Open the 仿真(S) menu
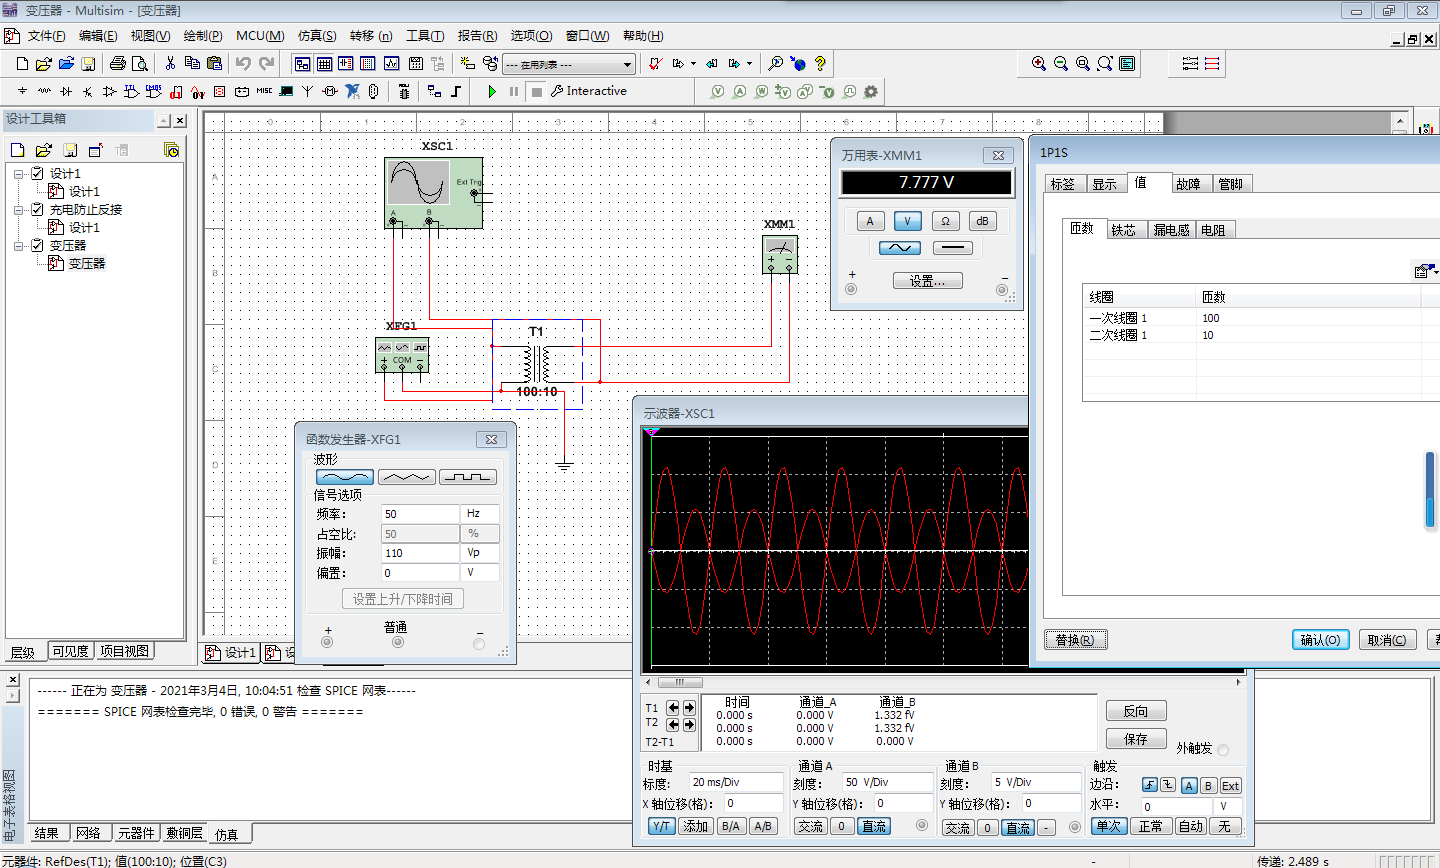Image resolution: width=1440 pixels, height=868 pixels. (x=316, y=35)
